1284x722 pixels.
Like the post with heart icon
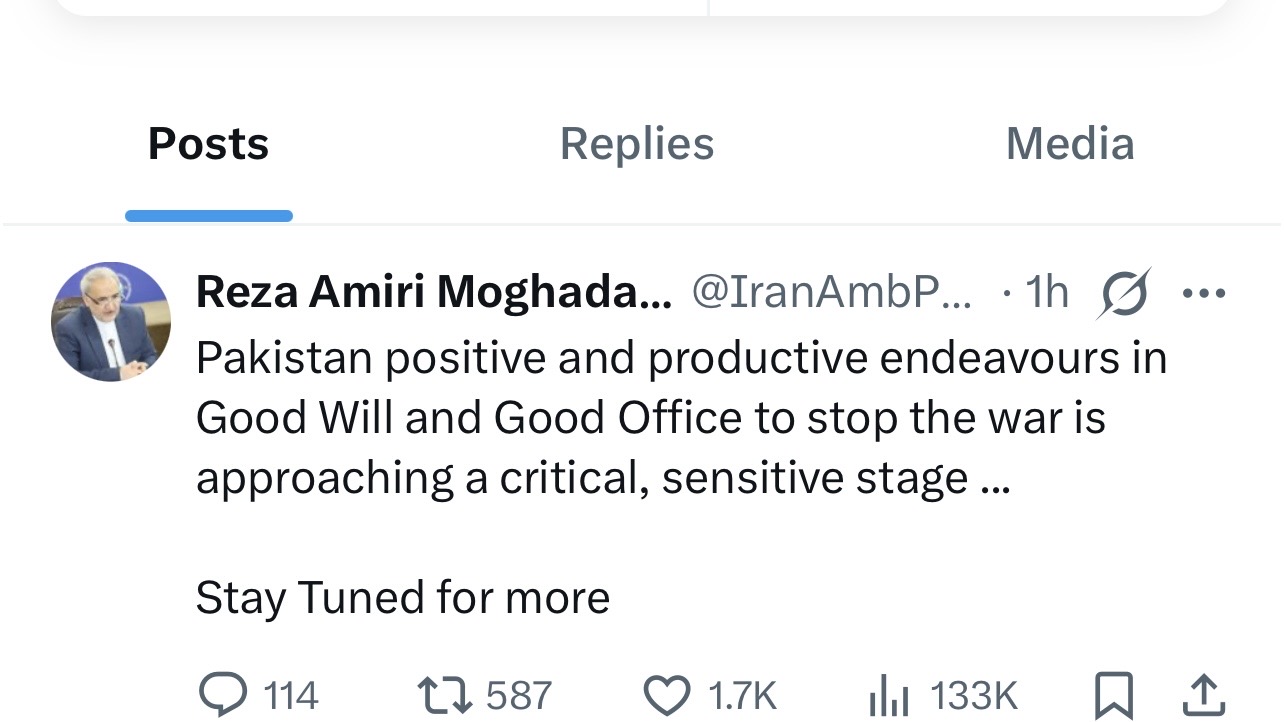click(x=666, y=693)
